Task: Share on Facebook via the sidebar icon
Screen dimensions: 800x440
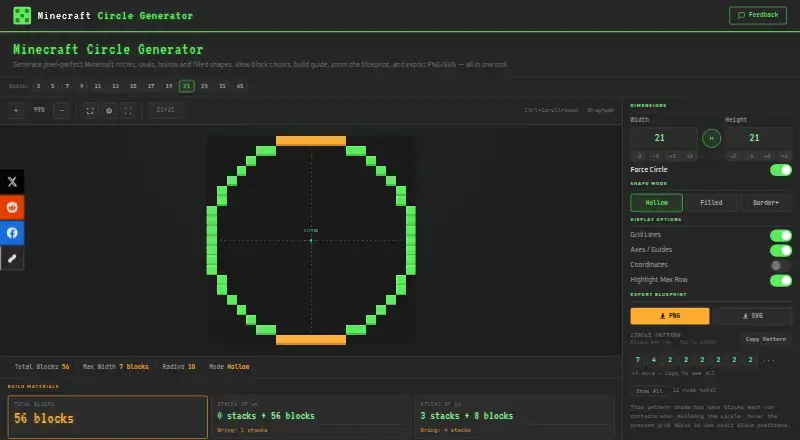Action: [x=12, y=233]
